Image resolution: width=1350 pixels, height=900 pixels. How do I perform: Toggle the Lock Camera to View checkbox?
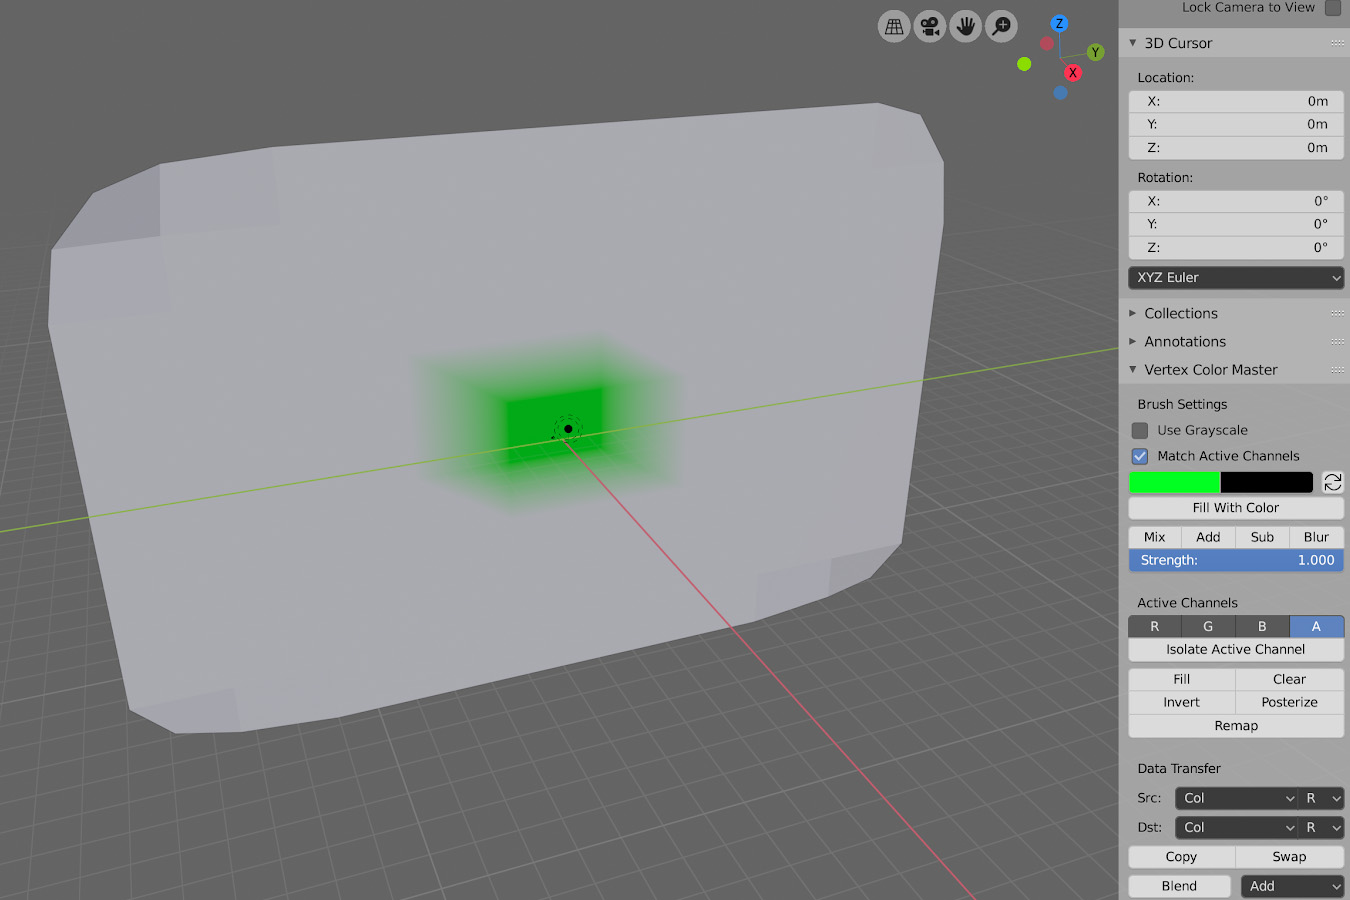[1332, 8]
